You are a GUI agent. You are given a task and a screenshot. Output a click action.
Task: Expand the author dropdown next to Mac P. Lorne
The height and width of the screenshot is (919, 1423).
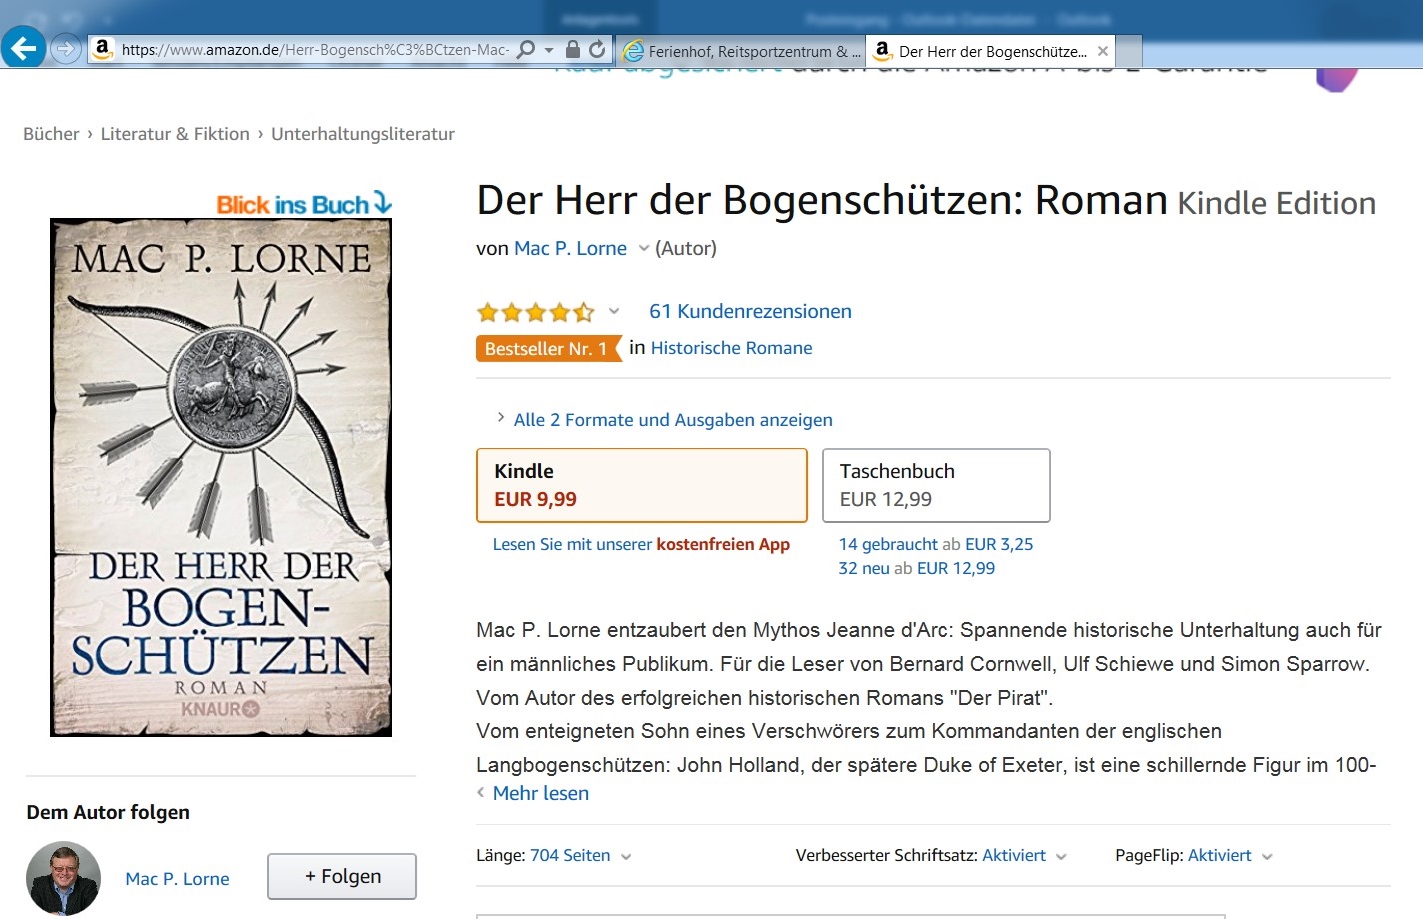(x=644, y=249)
